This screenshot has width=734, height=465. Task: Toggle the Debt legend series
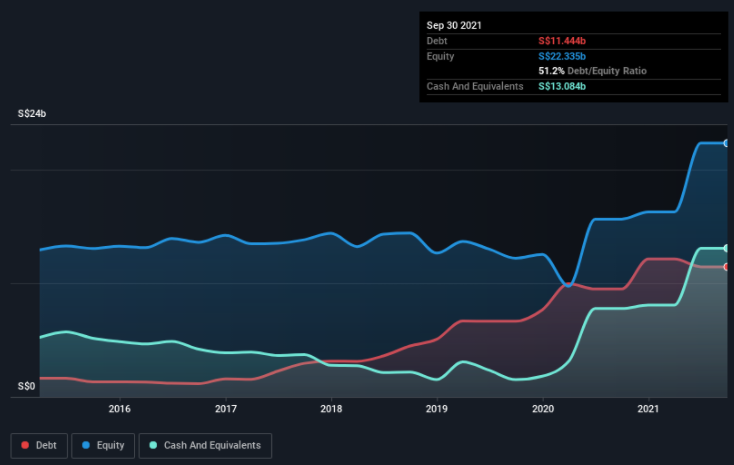coord(38,445)
